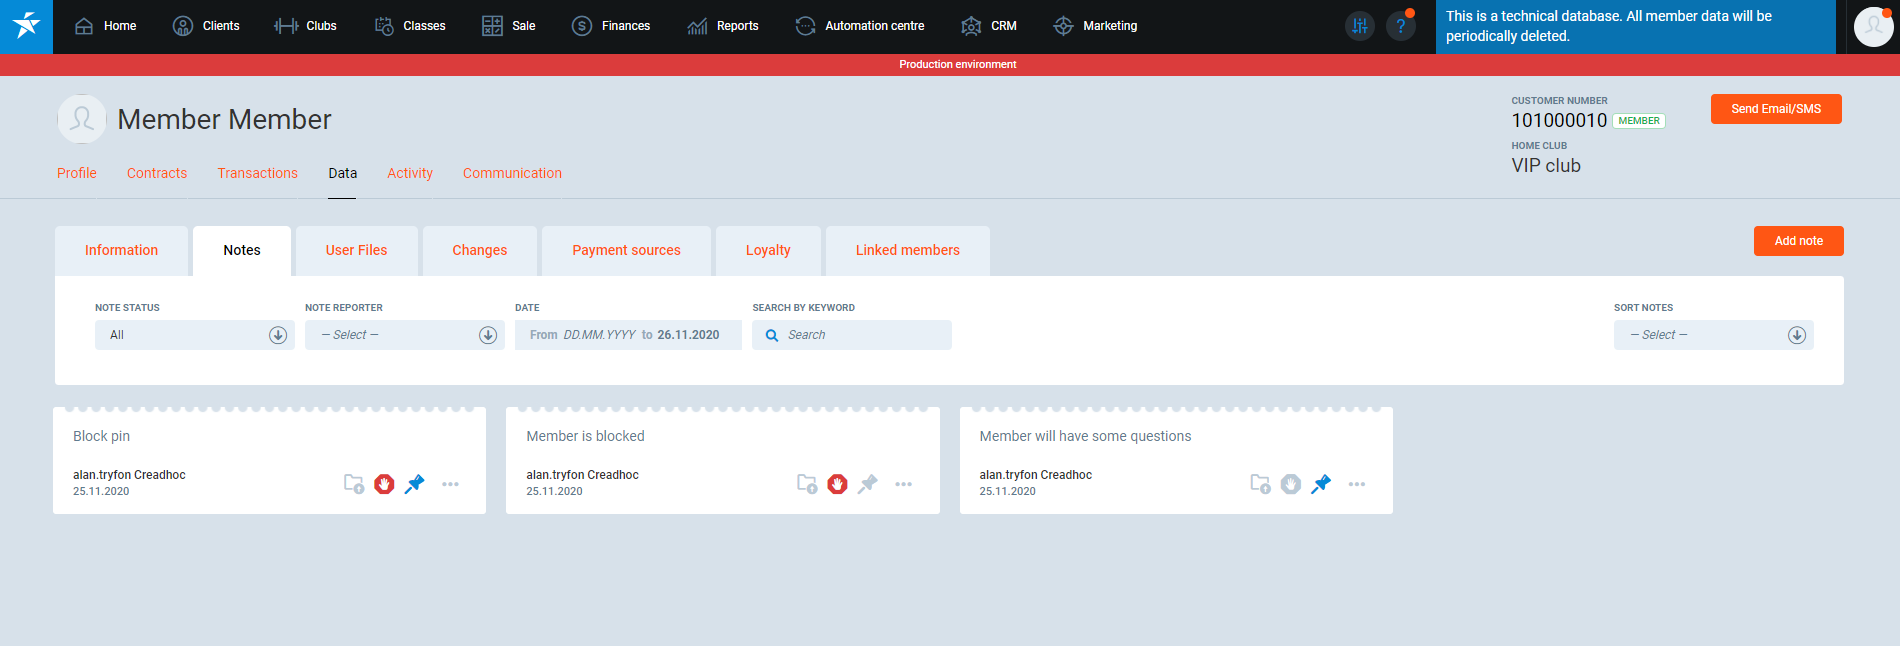The image size is (1900, 646).
Task: Open the Reports menu in top navigation
Action: [723, 26]
